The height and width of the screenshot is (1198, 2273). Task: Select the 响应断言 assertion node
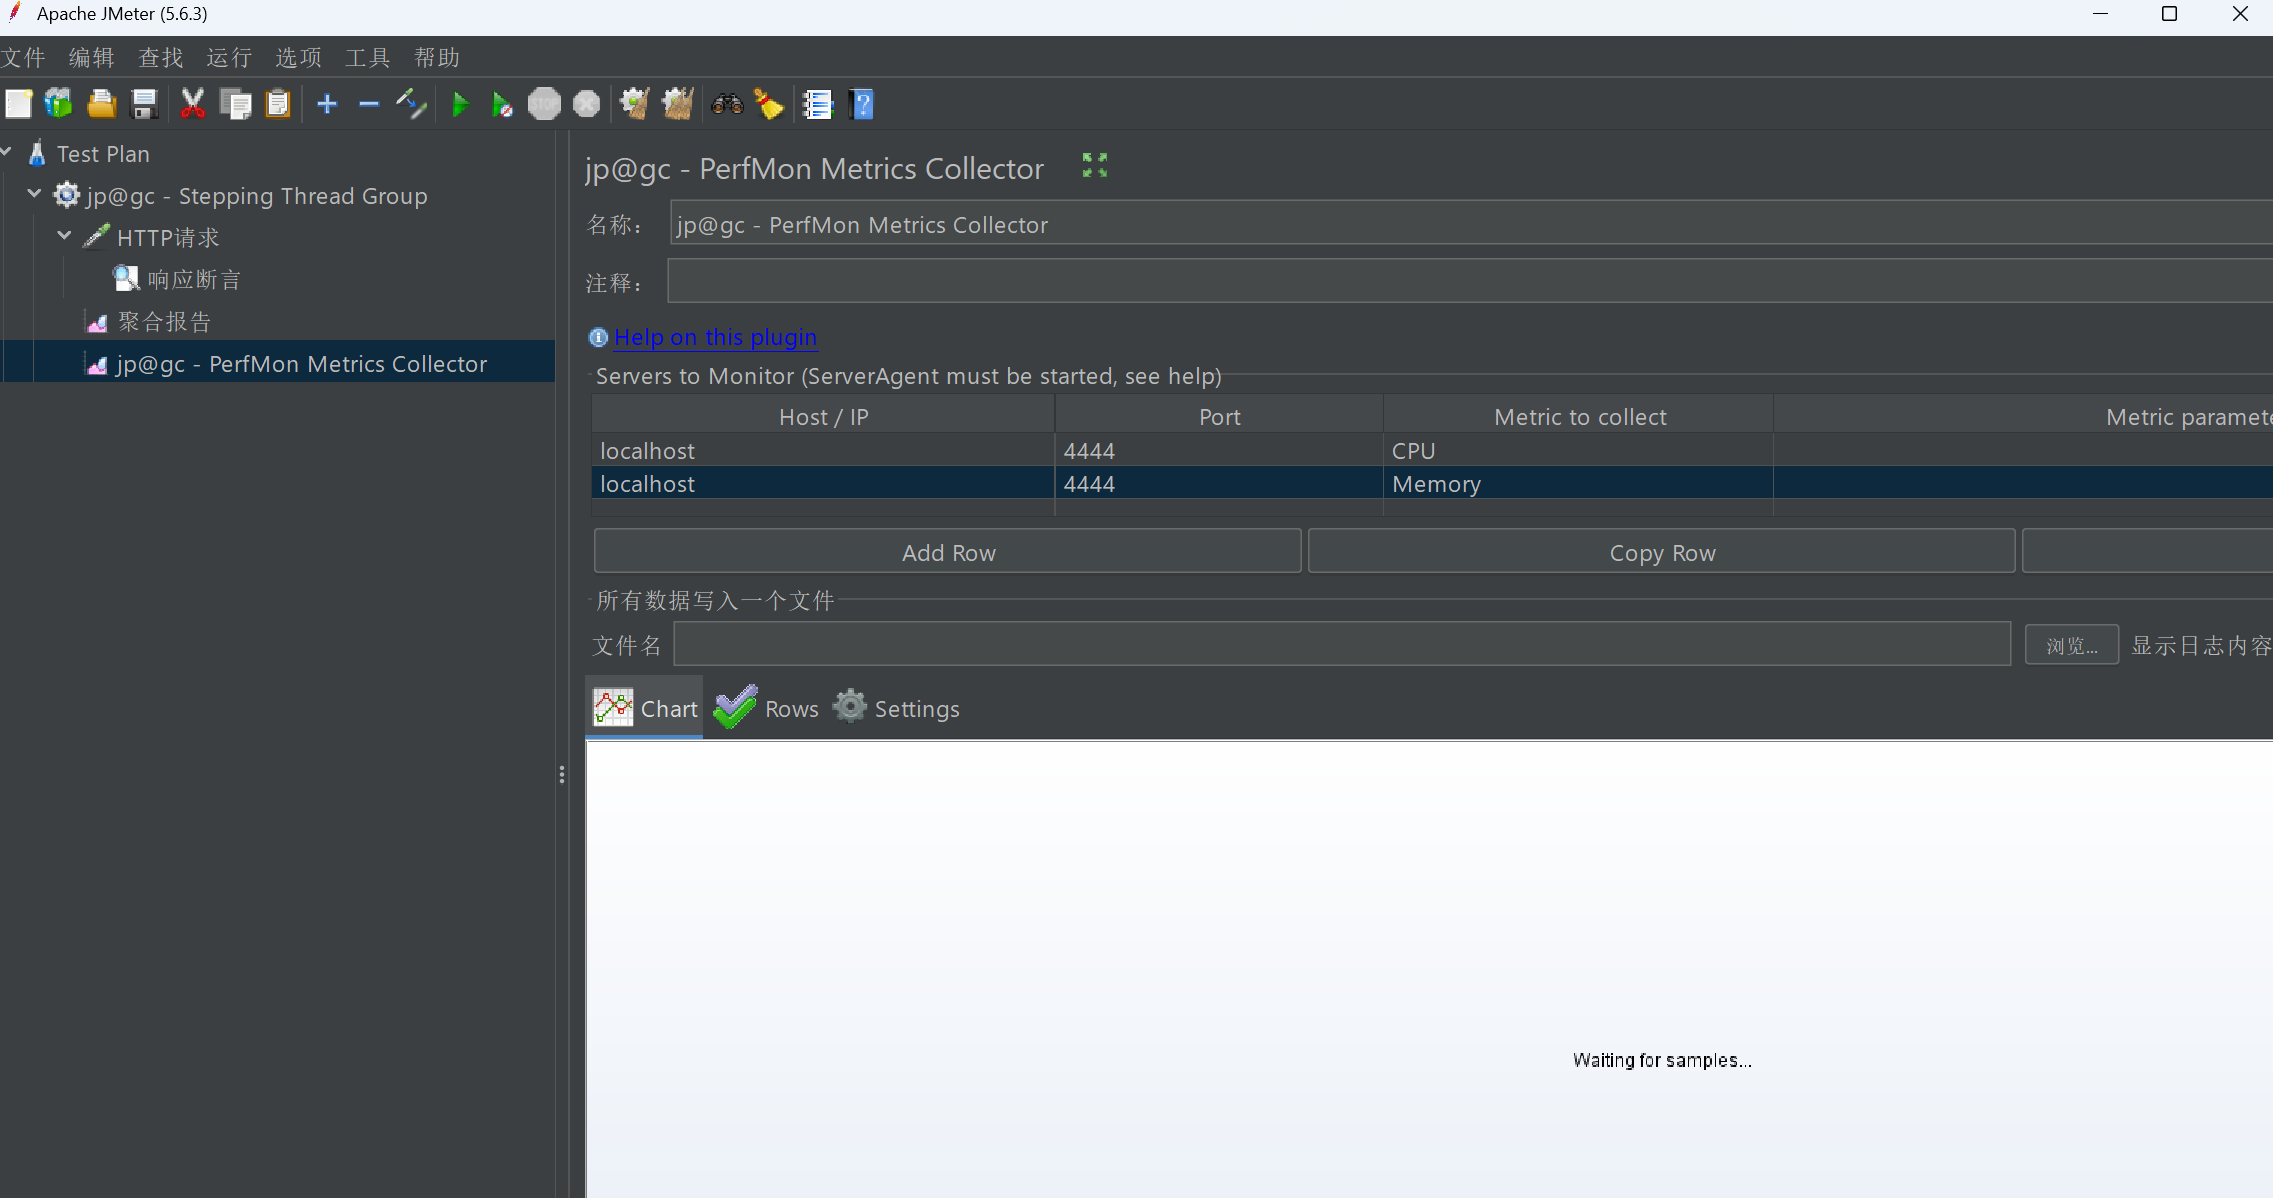coord(194,280)
